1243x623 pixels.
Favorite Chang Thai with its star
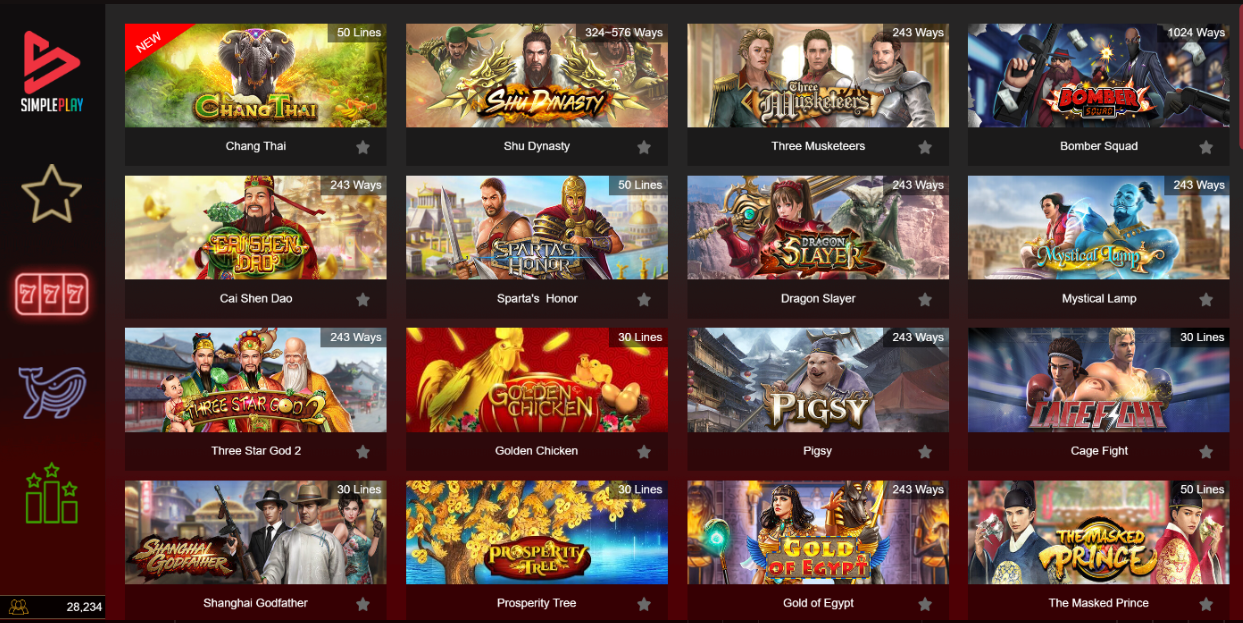tap(363, 147)
